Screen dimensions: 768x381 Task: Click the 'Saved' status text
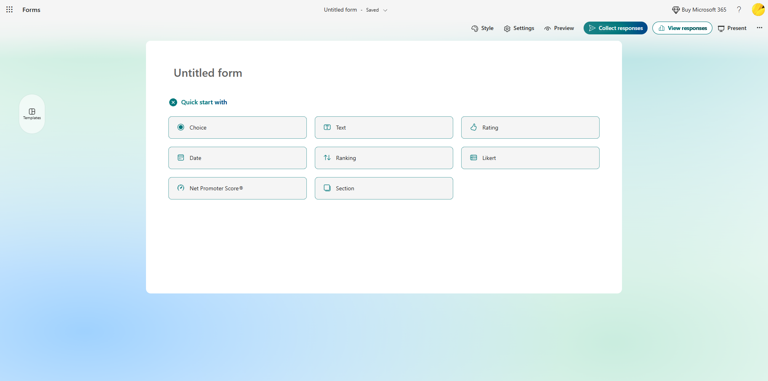[372, 10]
